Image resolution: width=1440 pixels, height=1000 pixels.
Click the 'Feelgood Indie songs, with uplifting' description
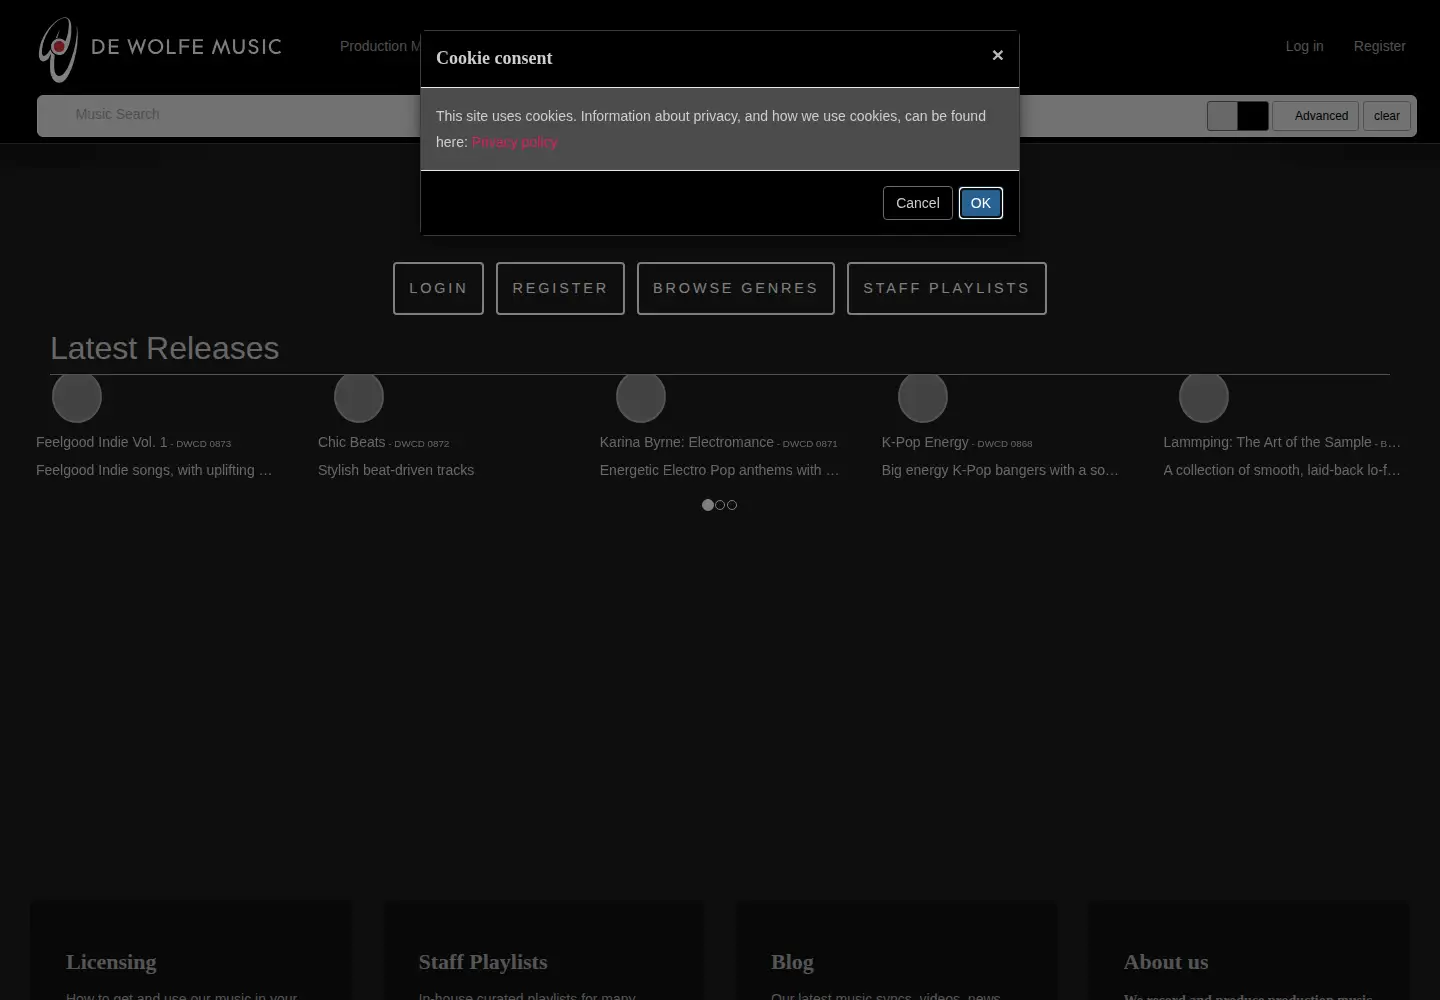tap(154, 470)
